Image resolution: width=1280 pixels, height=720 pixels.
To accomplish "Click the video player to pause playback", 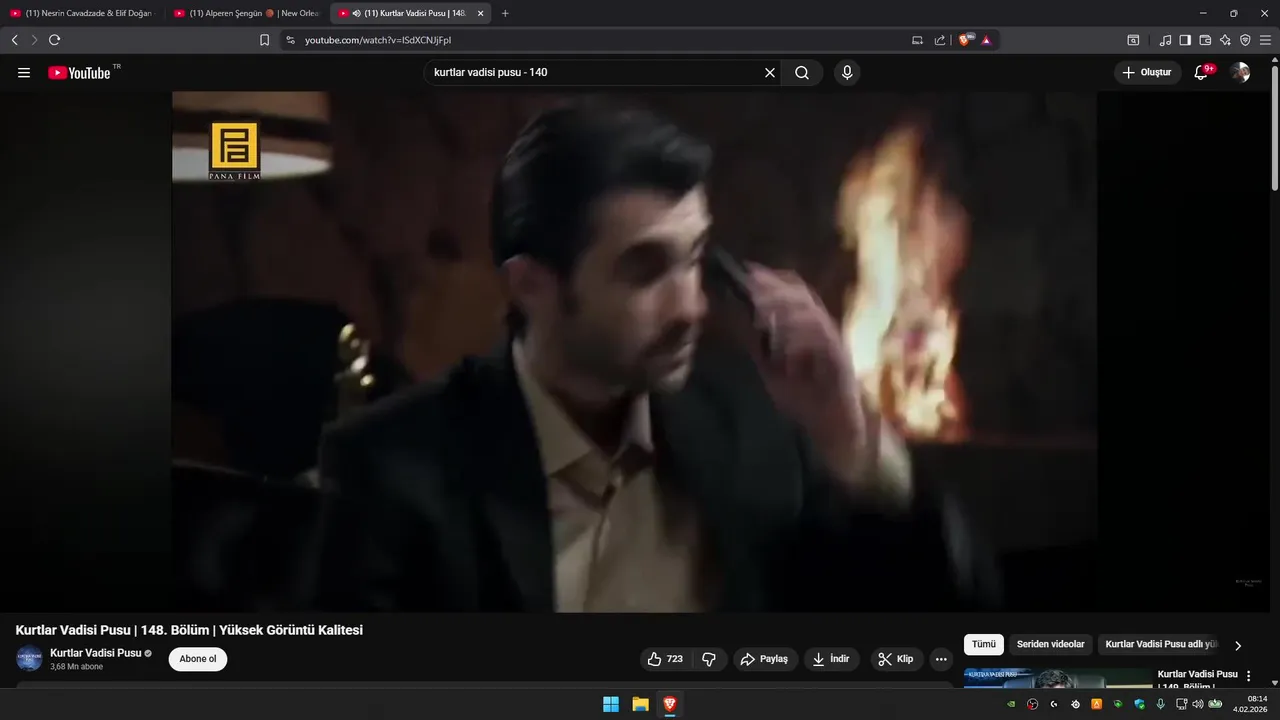I will point(635,352).
